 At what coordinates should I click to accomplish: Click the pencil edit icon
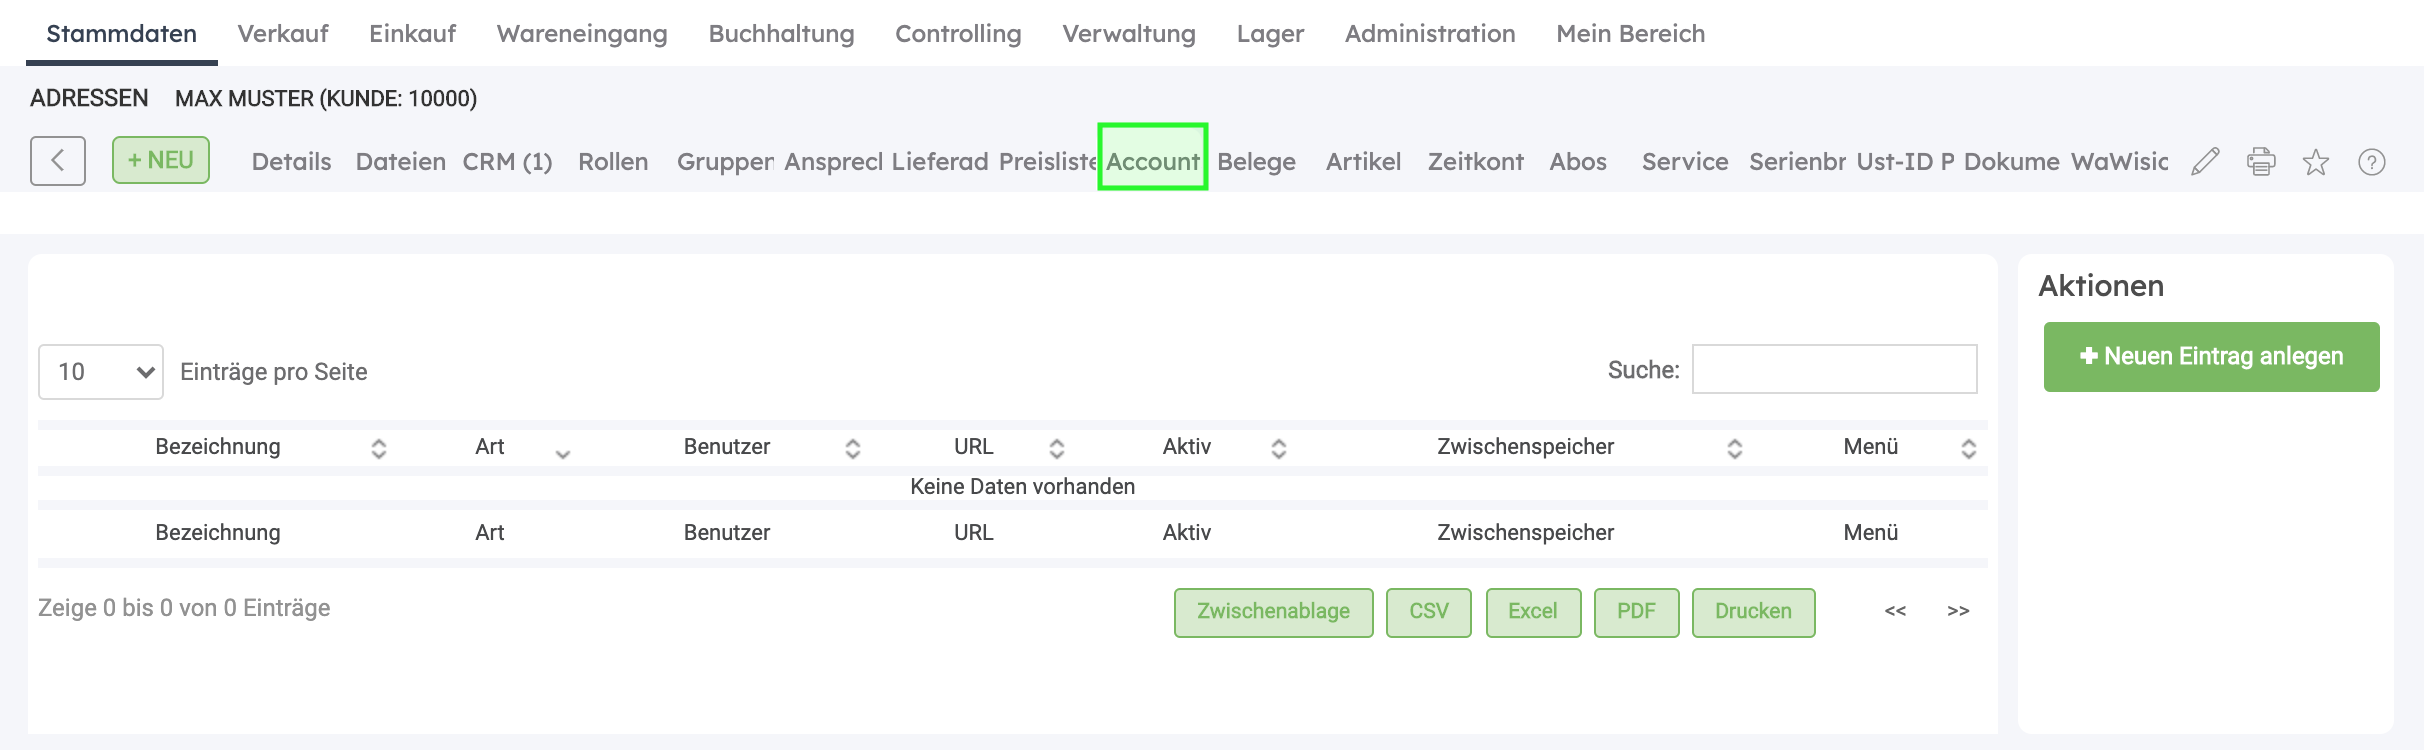(x=2205, y=162)
